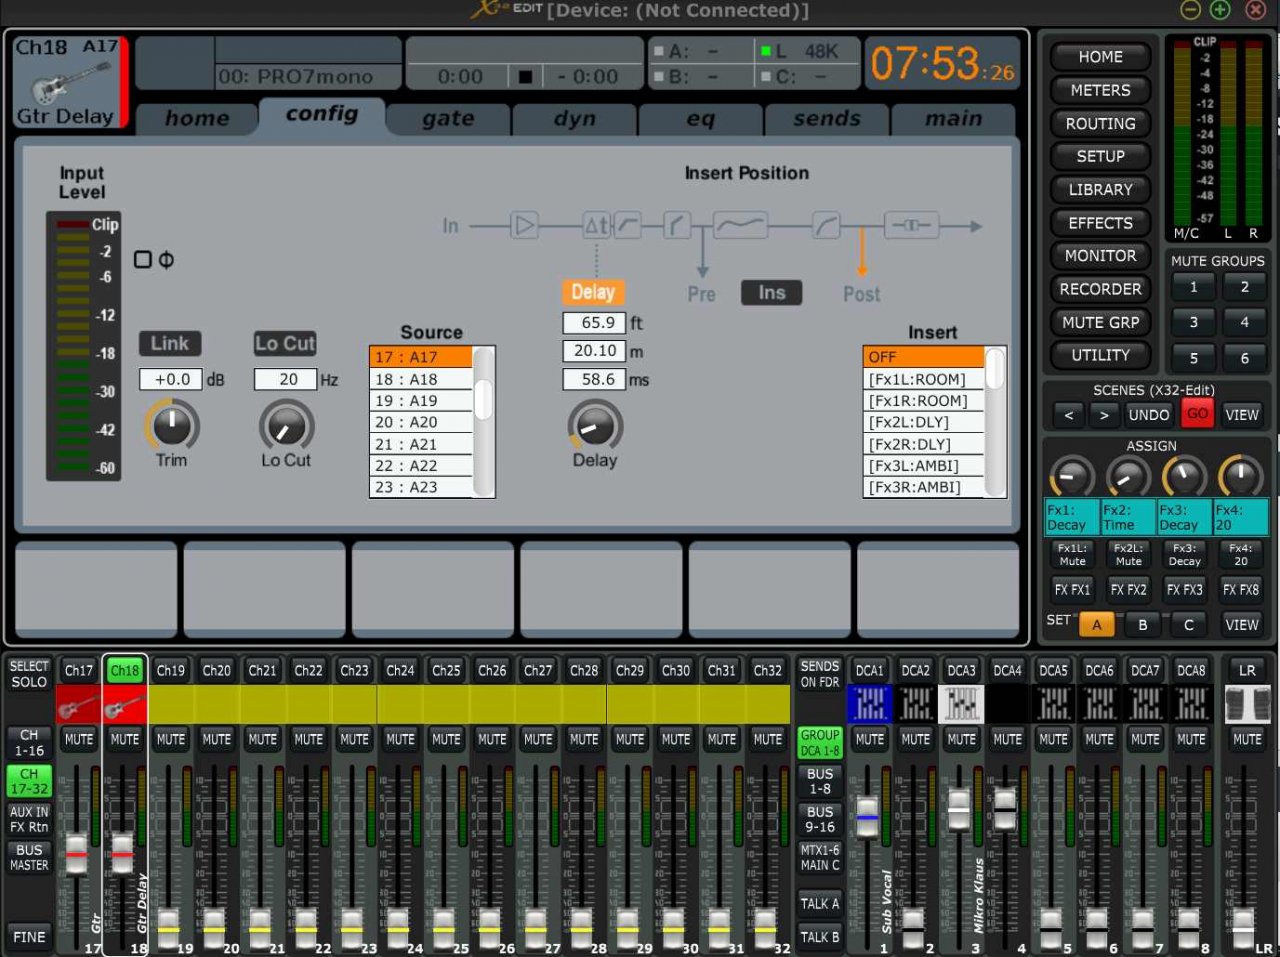The width and height of the screenshot is (1280, 957).
Task: Open the EFFECTS screen
Action: click(1100, 223)
